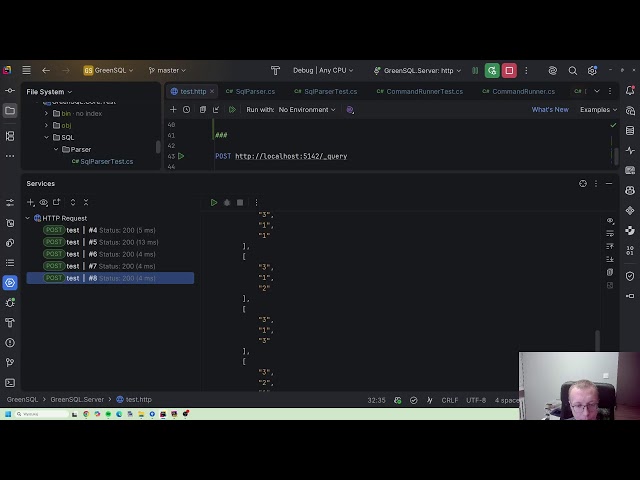Rerun the selected HTTP request in Services

click(214, 202)
